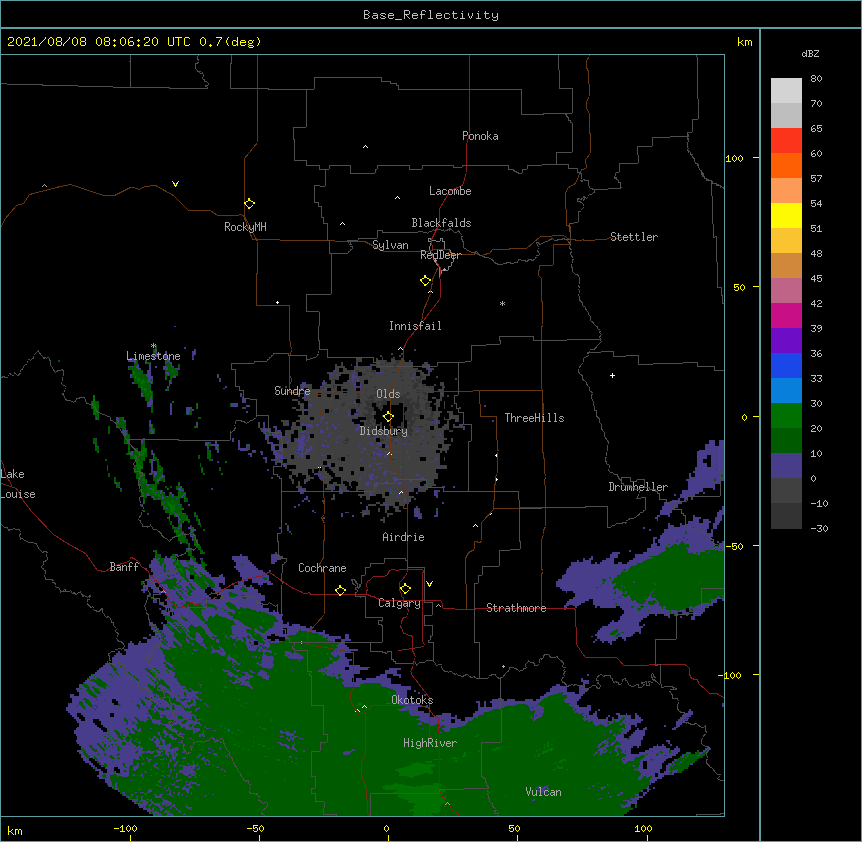
Task: Click the yellow diamond marker near RockyMH
Action: pos(250,204)
